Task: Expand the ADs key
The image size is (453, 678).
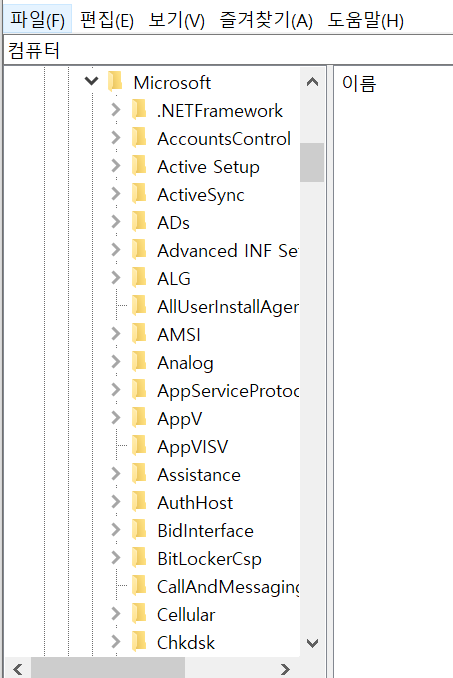Action: click(x=115, y=222)
